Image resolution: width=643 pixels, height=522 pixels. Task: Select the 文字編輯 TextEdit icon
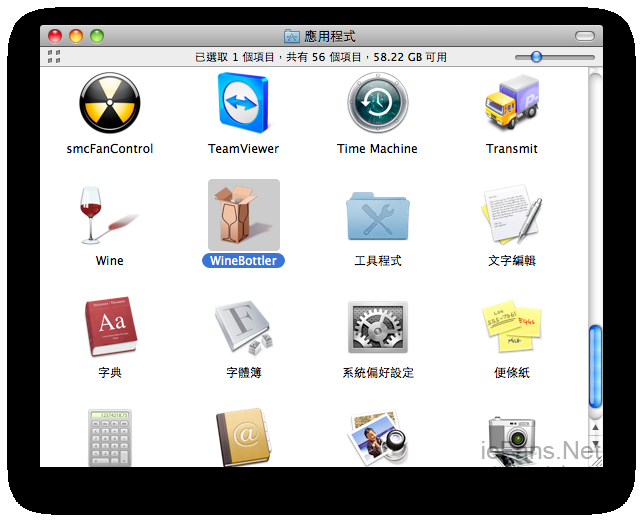pos(512,214)
